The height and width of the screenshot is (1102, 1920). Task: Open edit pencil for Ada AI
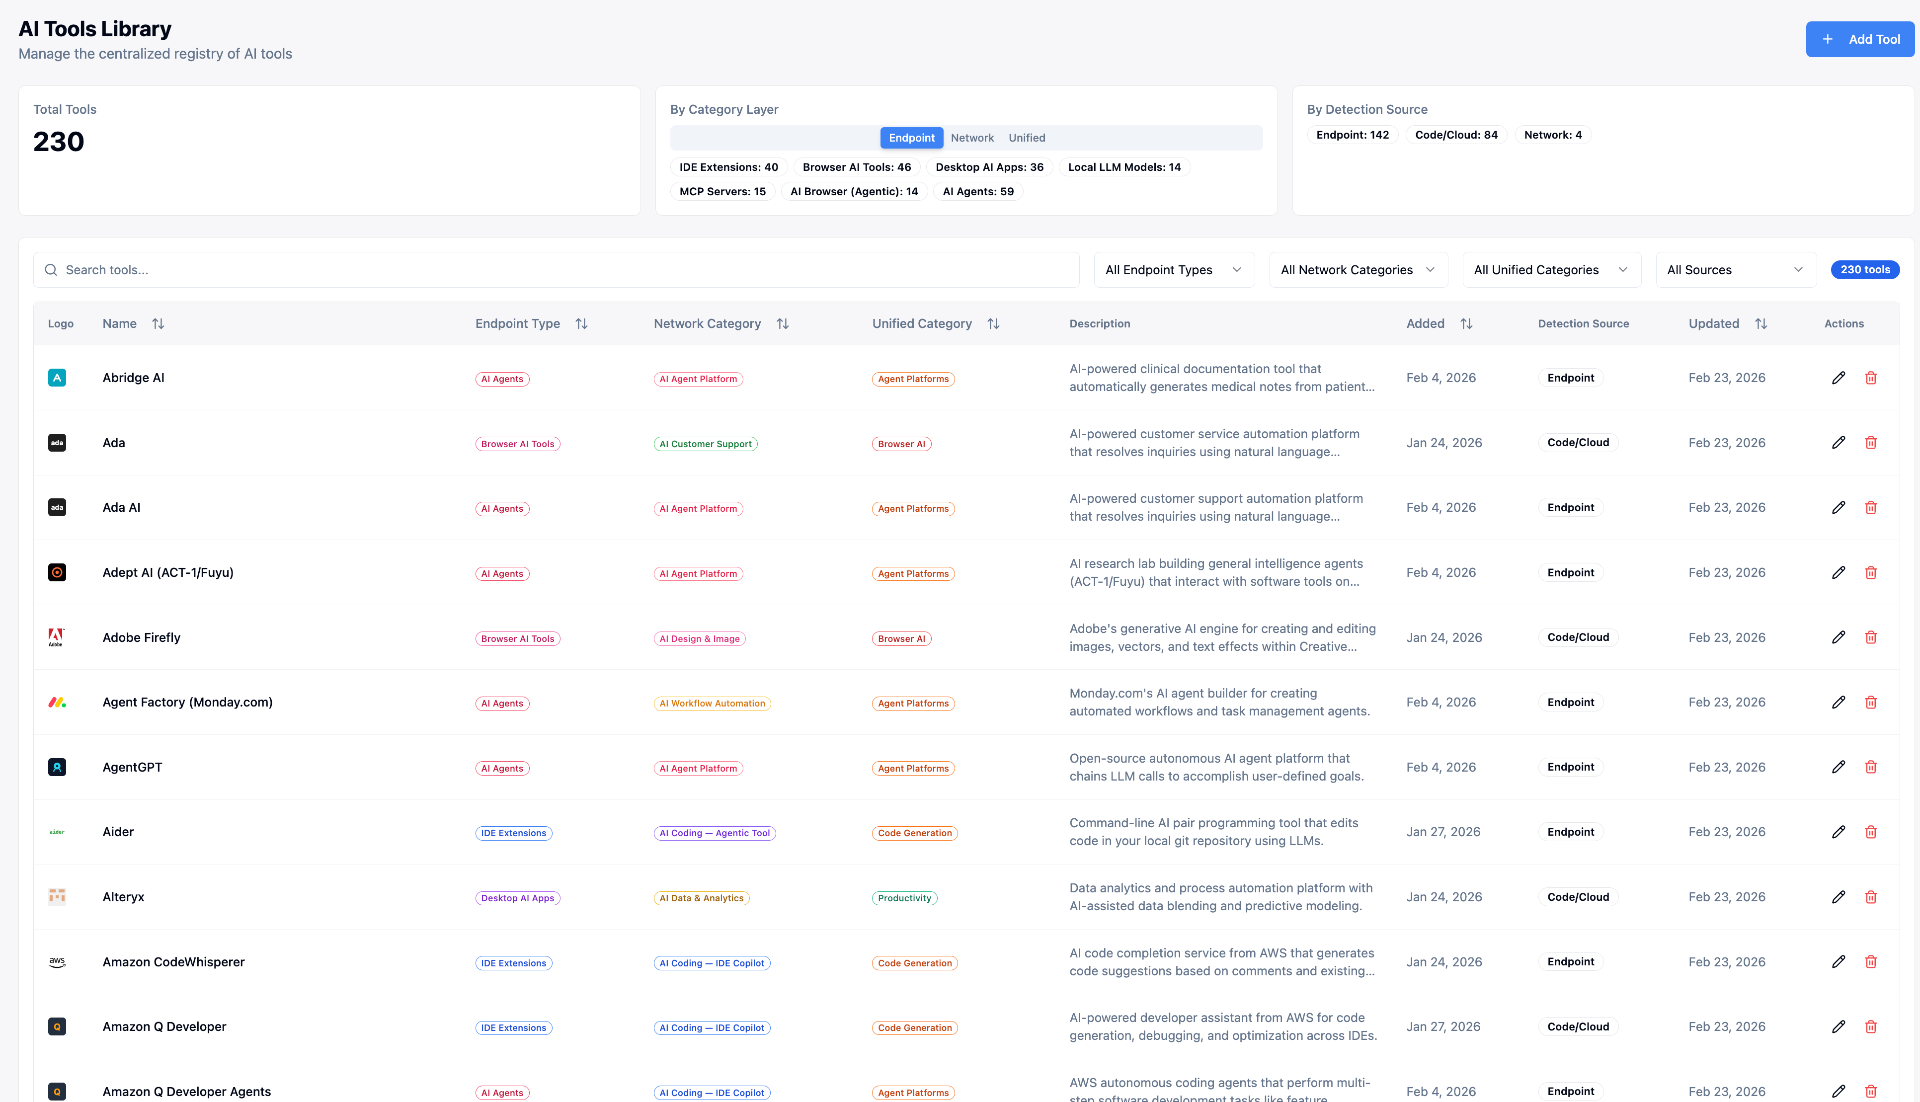[x=1838, y=508]
